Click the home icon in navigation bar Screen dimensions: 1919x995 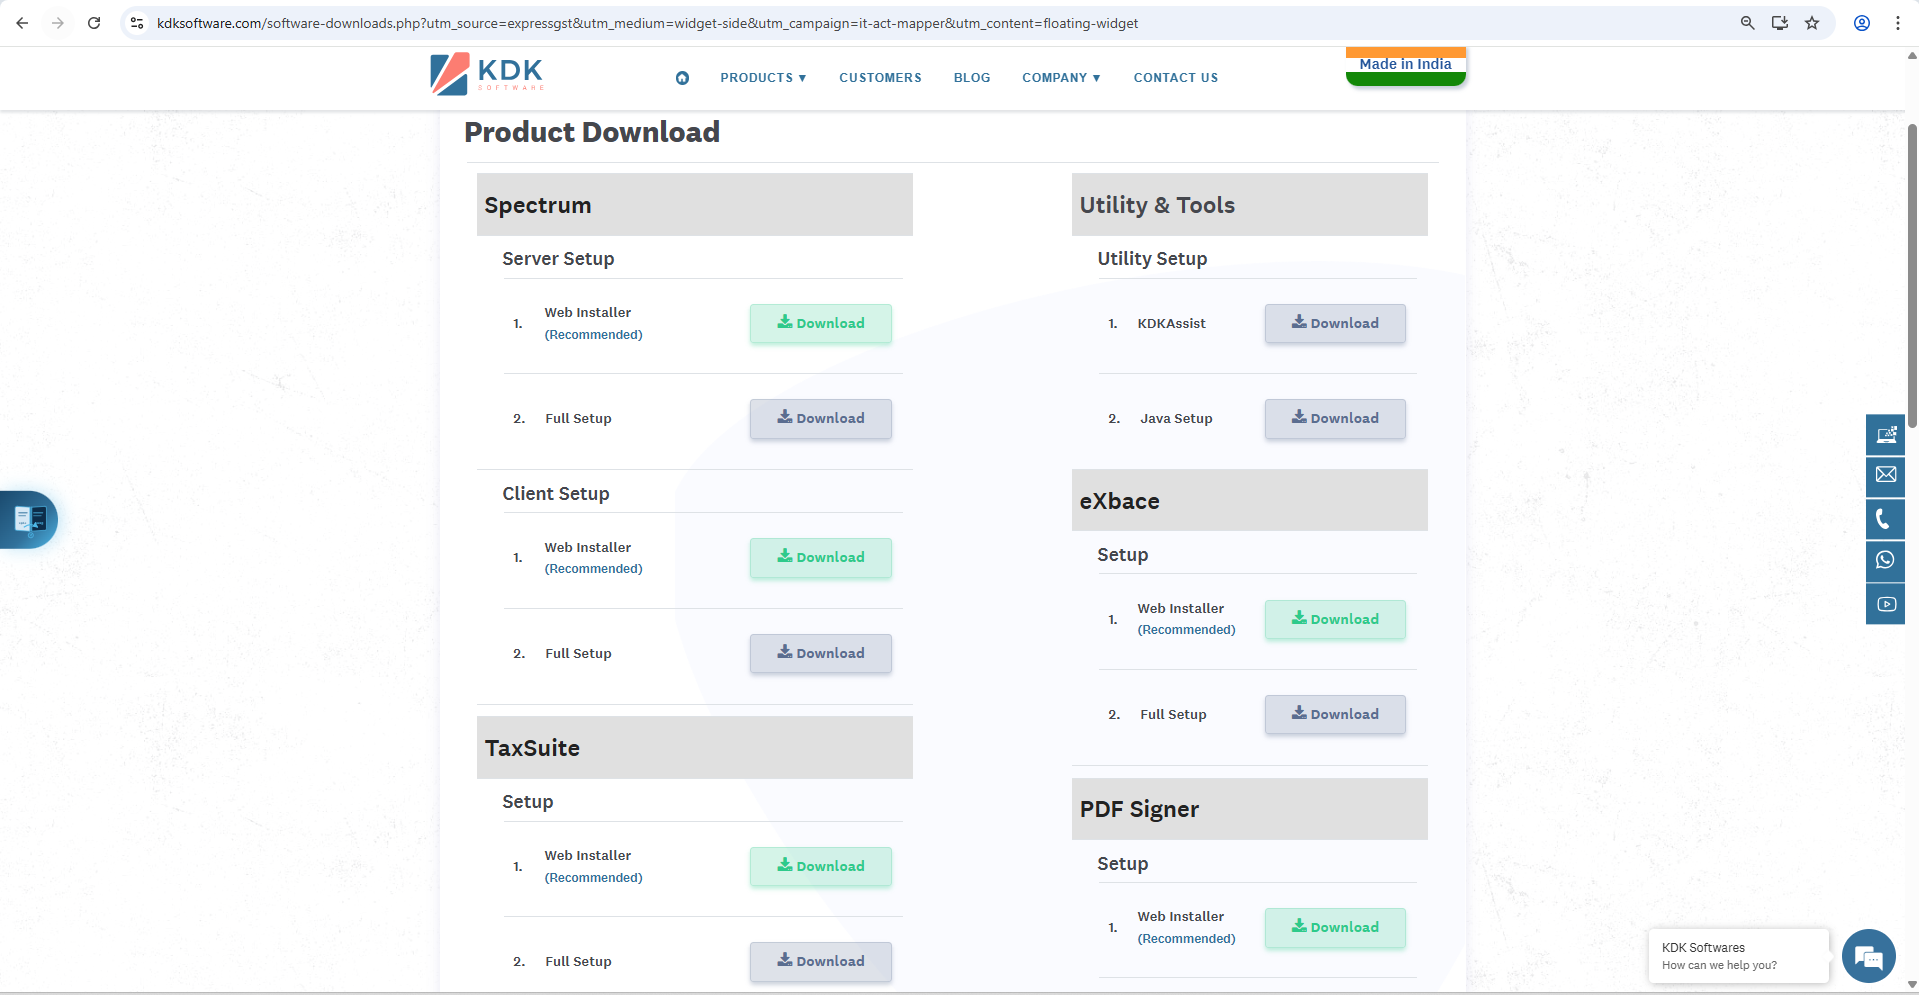pyautogui.click(x=682, y=78)
